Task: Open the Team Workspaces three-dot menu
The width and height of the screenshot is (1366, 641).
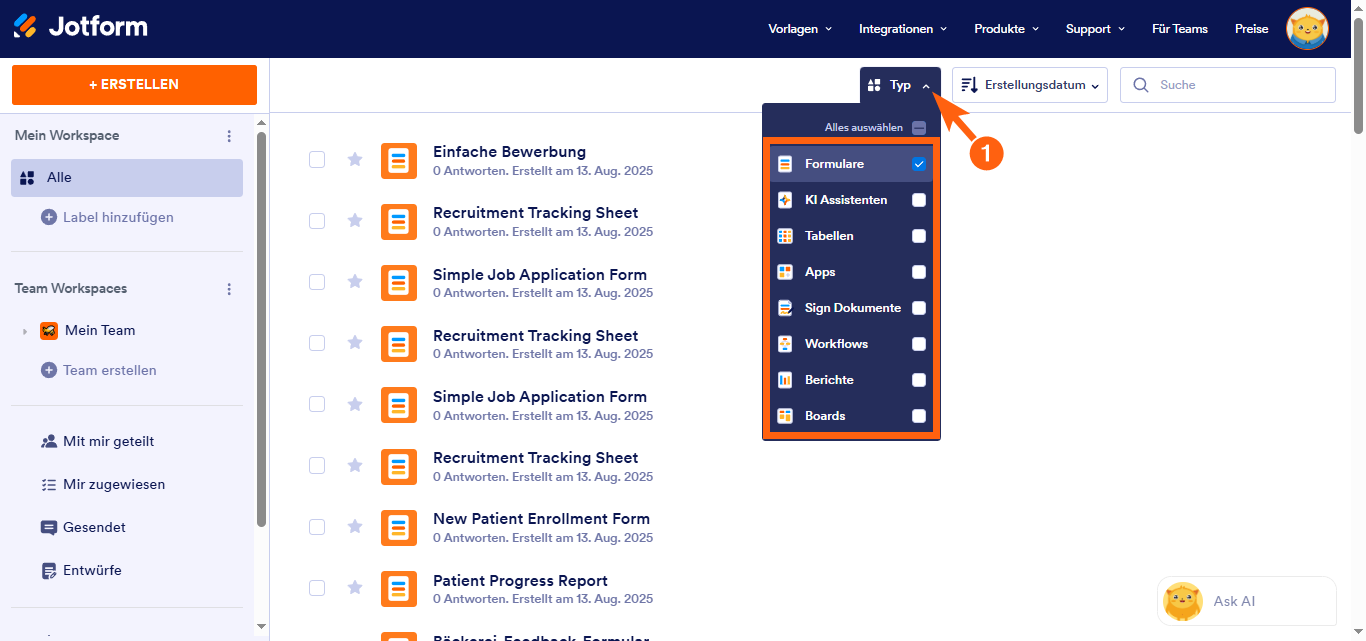Action: click(x=229, y=289)
